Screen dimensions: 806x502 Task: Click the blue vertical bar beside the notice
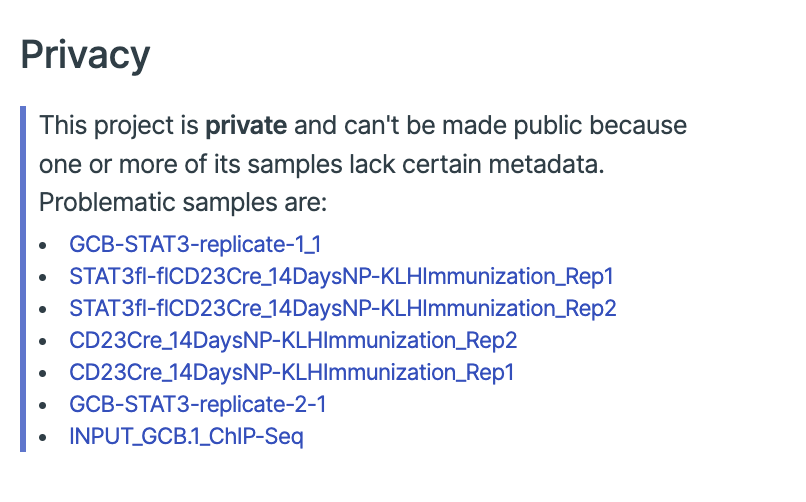pos(22,278)
